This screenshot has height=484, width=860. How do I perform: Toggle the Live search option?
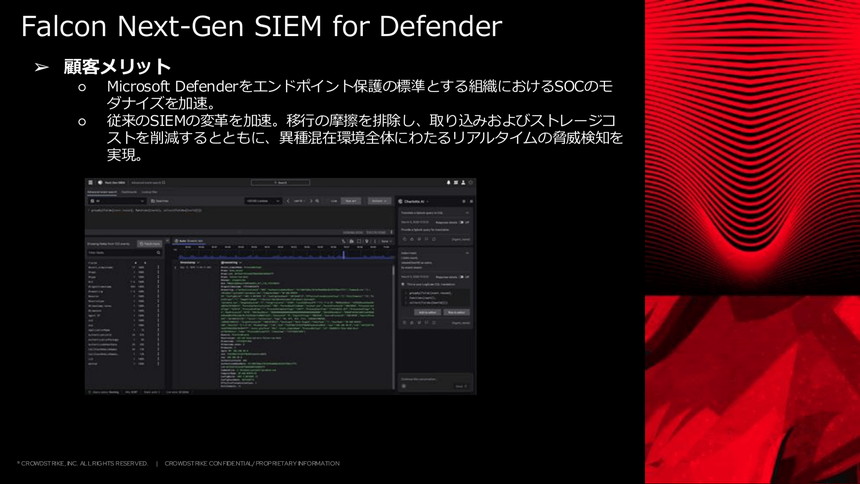click(334, 201)
